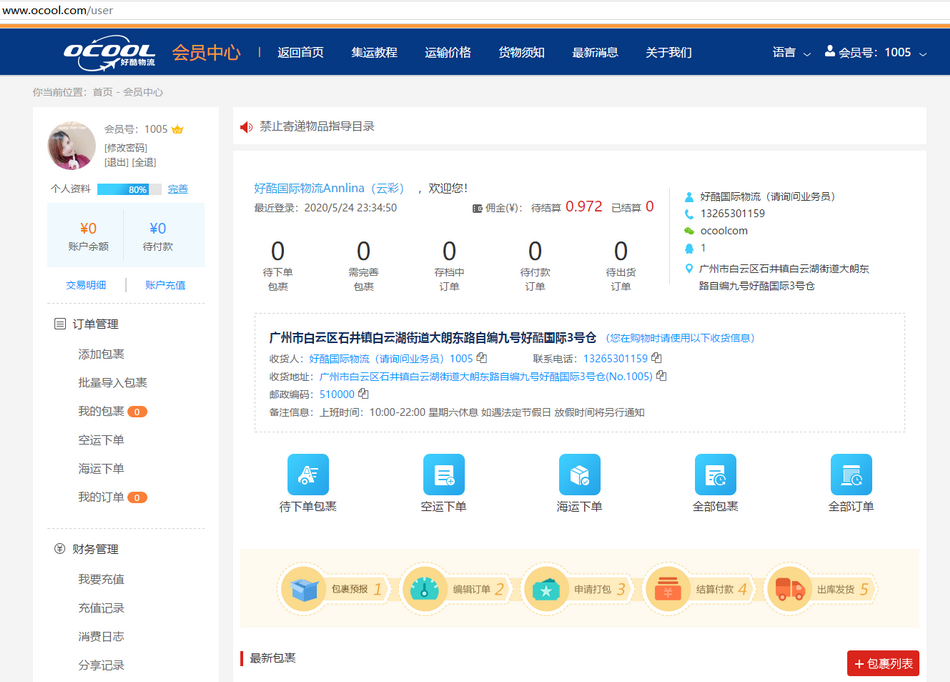Click the red 包裹列表 button

(x=883, y=664)
